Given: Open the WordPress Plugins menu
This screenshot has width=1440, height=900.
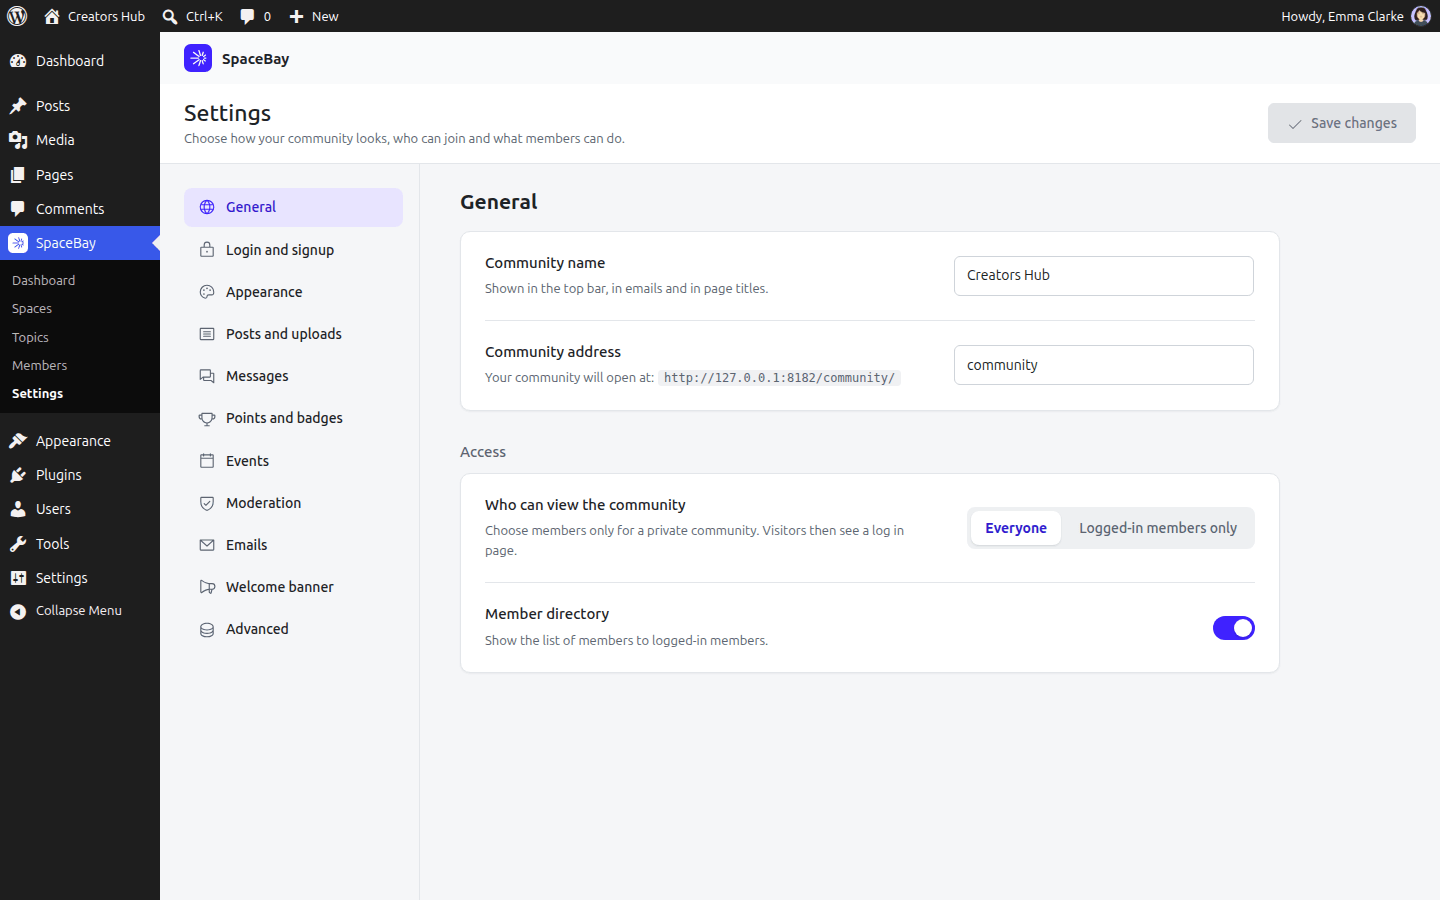Looking at the screenshot, I should [80, 475].
